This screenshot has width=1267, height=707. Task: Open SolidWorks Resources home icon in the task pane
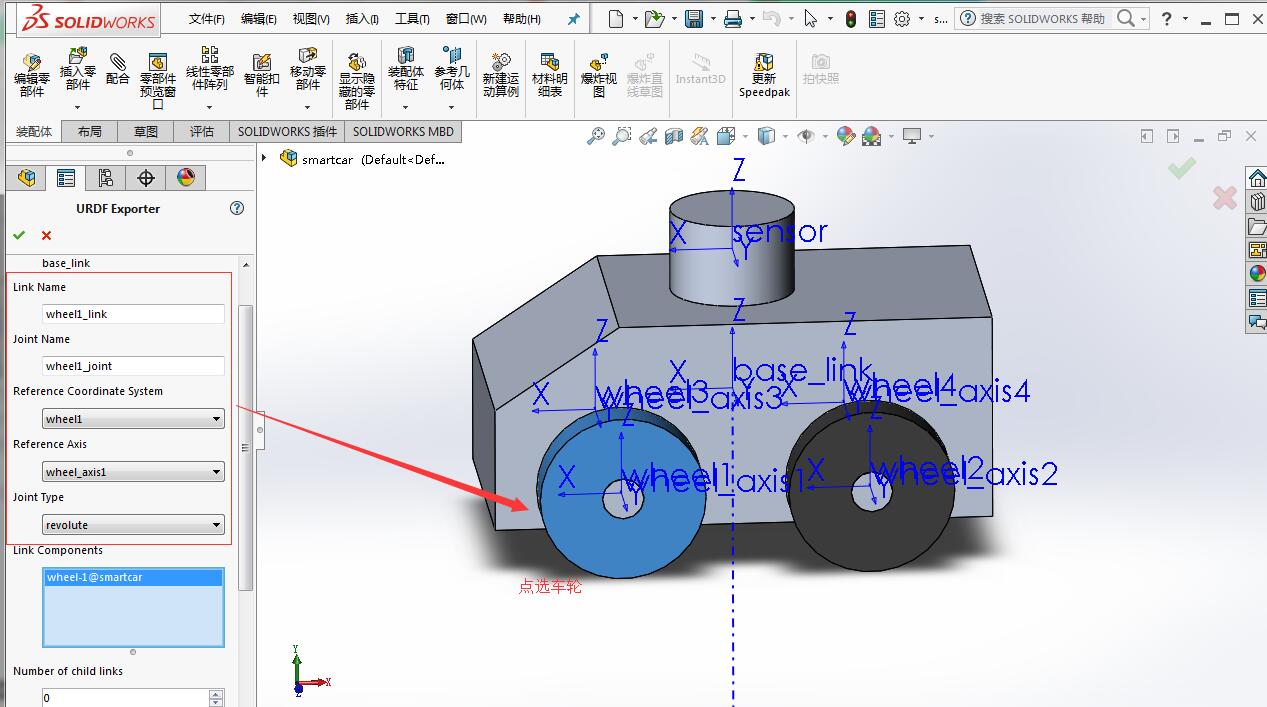click(x=1257, y=178)
